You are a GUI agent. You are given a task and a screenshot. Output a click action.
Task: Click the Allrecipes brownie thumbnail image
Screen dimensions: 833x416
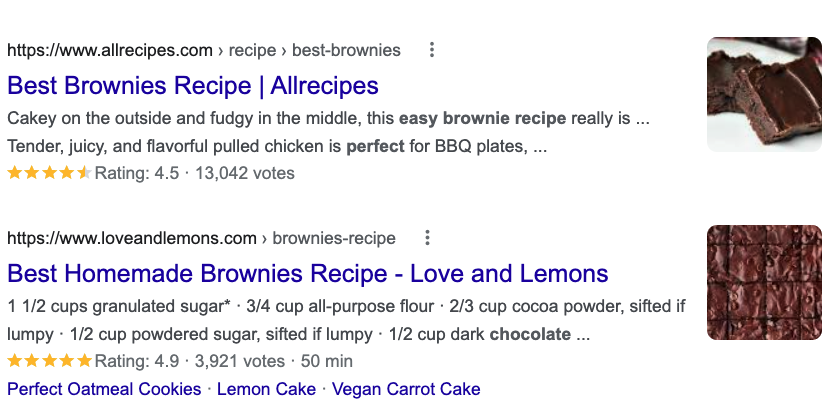764,95
